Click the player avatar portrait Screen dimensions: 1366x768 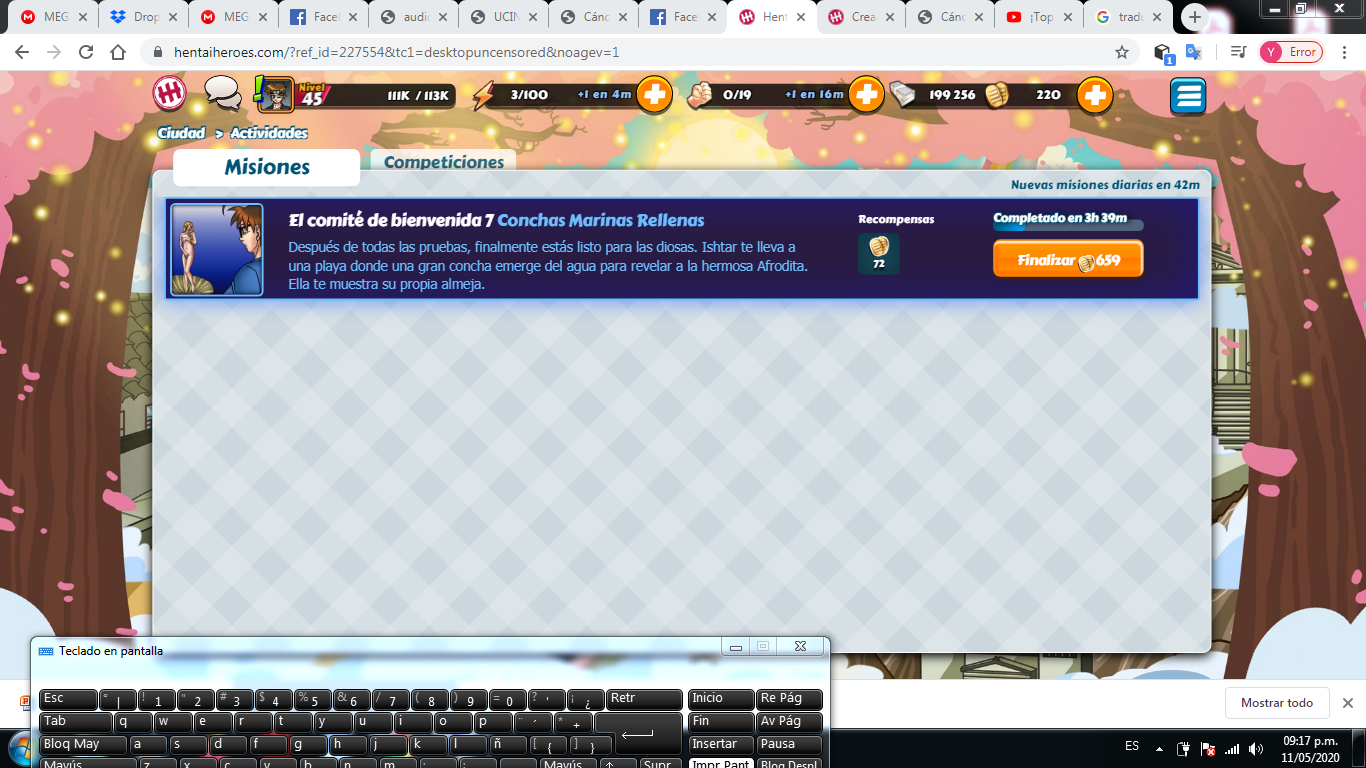coord(276,95)
